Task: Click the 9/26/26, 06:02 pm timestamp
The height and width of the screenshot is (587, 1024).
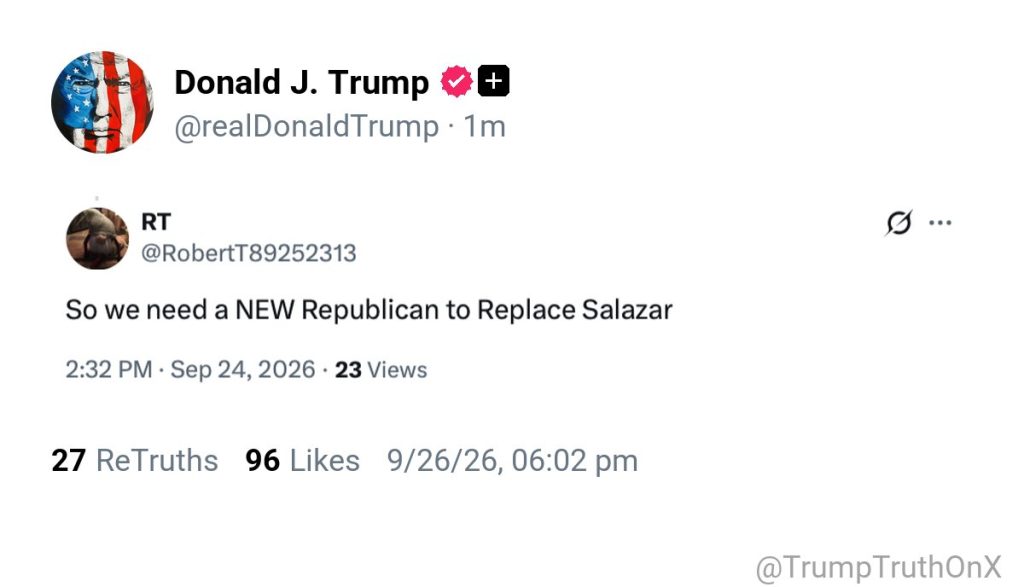Action: coord(512,460)
